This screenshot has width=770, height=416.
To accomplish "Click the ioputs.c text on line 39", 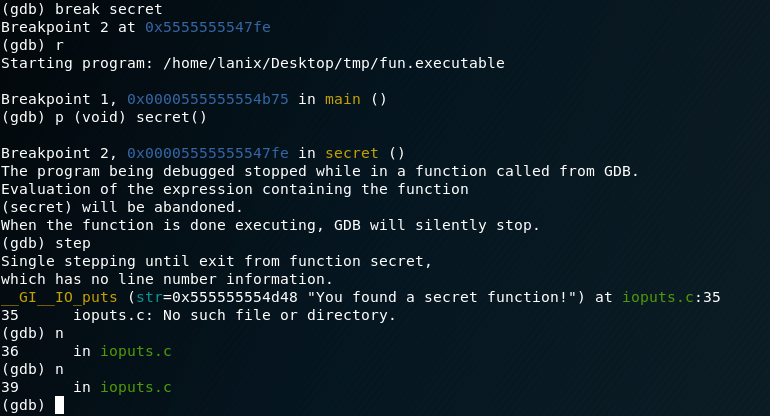I will [x=136, y=388].
